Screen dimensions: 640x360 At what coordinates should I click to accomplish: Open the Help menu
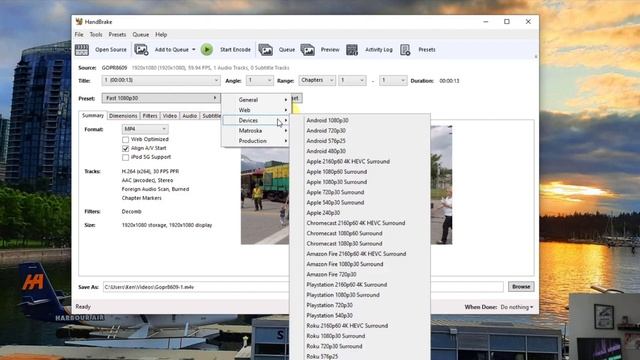click(x=161, y=35)
